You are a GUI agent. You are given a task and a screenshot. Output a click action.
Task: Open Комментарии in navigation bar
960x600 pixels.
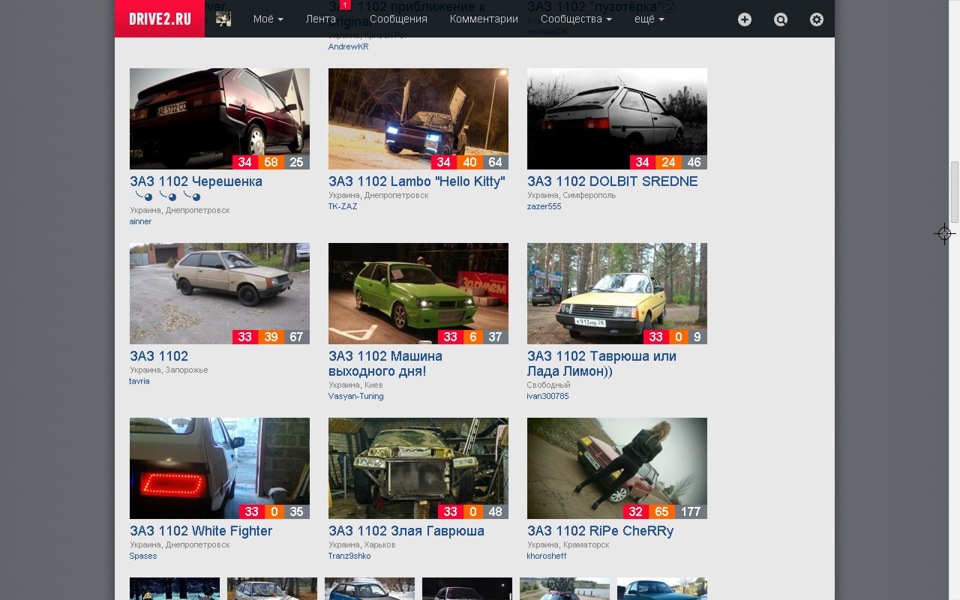[x=484, y=19]
